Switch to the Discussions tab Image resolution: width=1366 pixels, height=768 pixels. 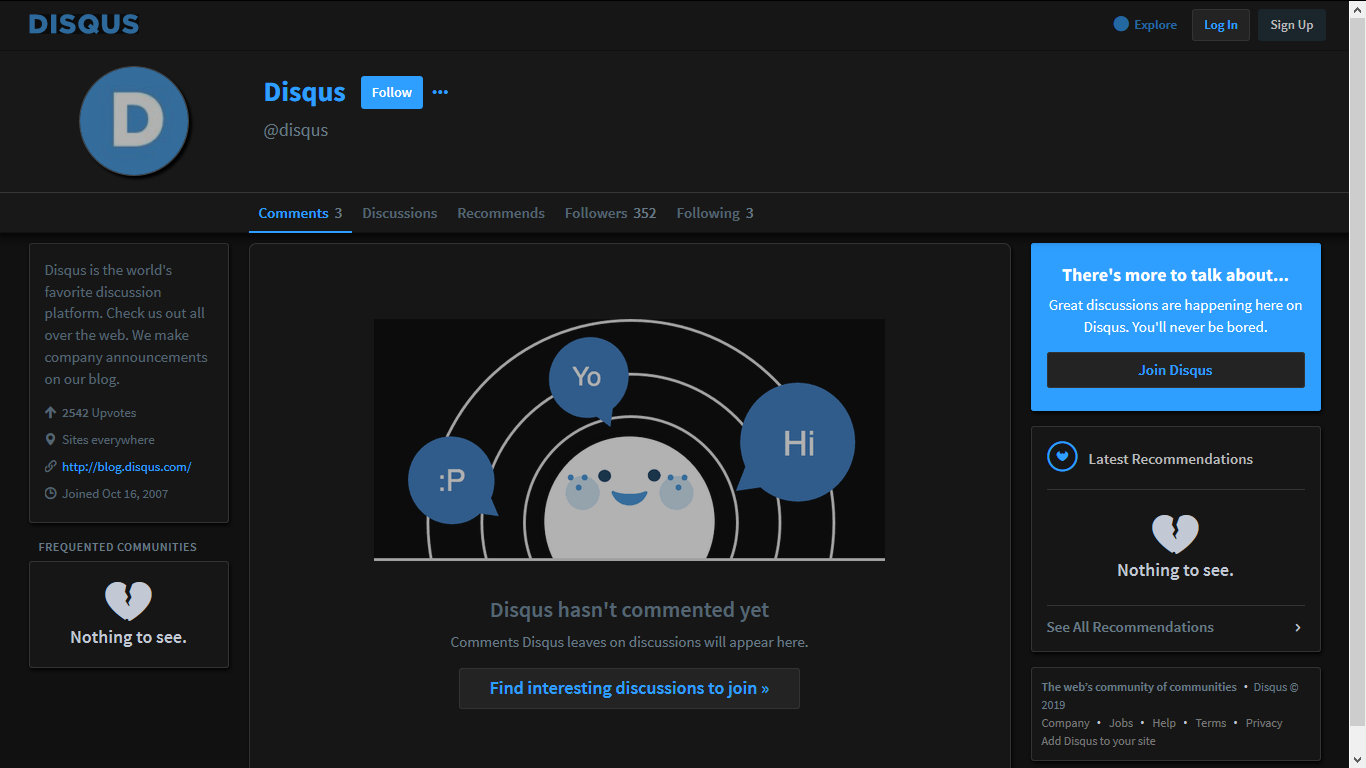pyautogui.click(x=399, y=212)
